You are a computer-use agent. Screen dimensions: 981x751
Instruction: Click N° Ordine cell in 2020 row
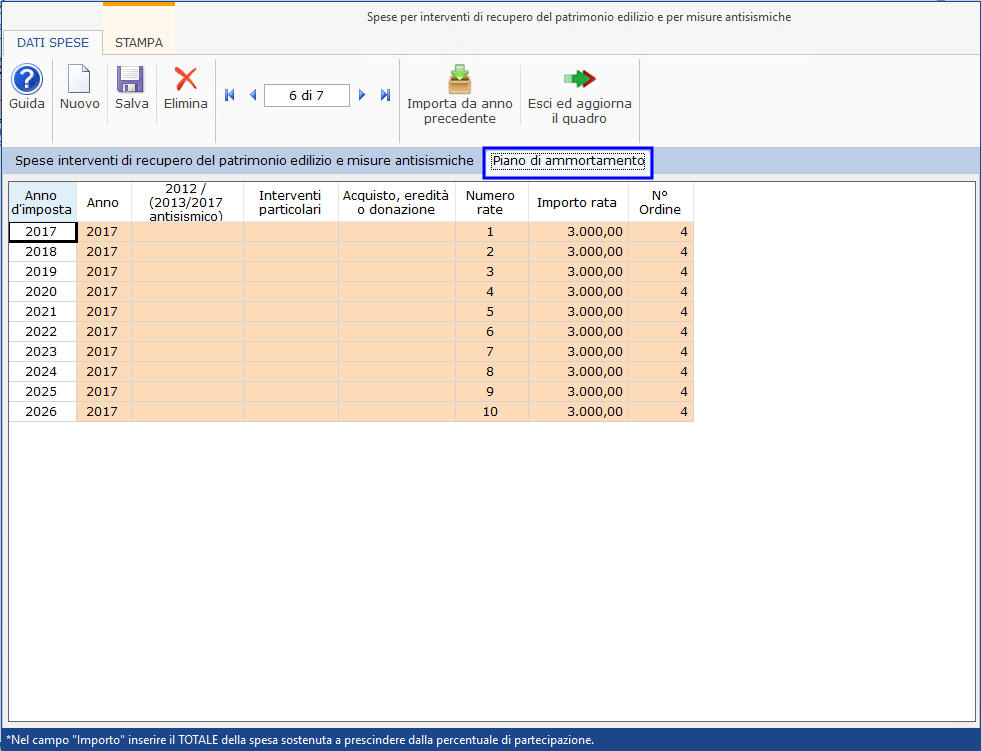pyautogui.click(x=661, y=292)
